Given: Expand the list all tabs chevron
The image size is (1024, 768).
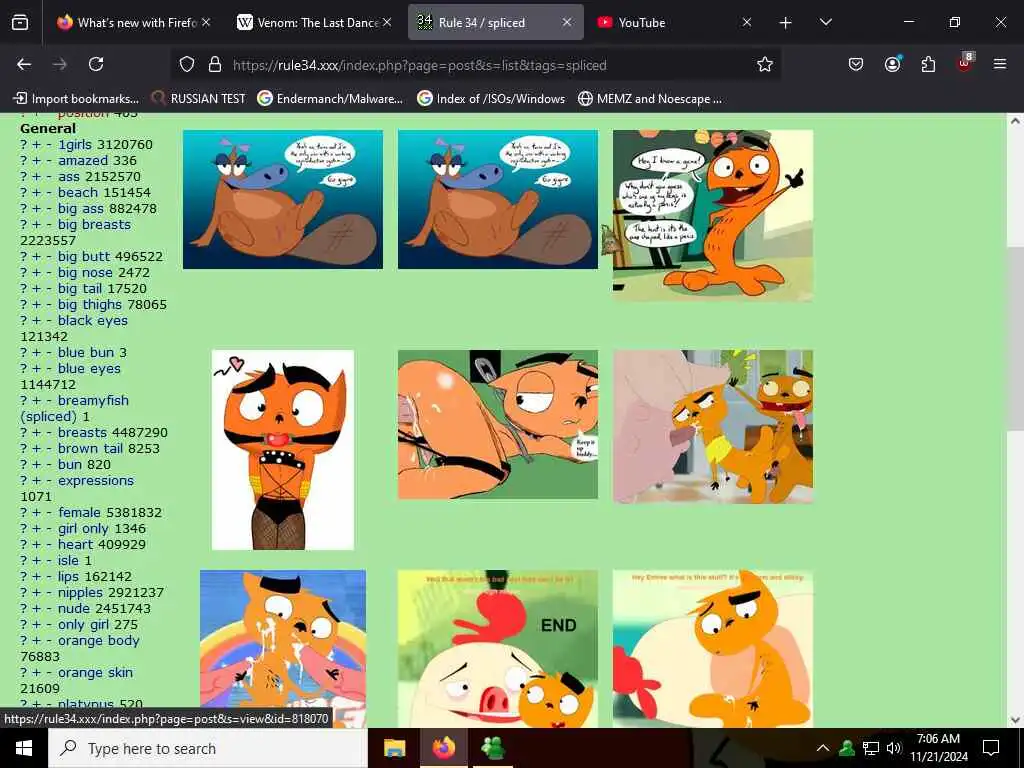Looking at the screenshot, I should tap(825, 22).
